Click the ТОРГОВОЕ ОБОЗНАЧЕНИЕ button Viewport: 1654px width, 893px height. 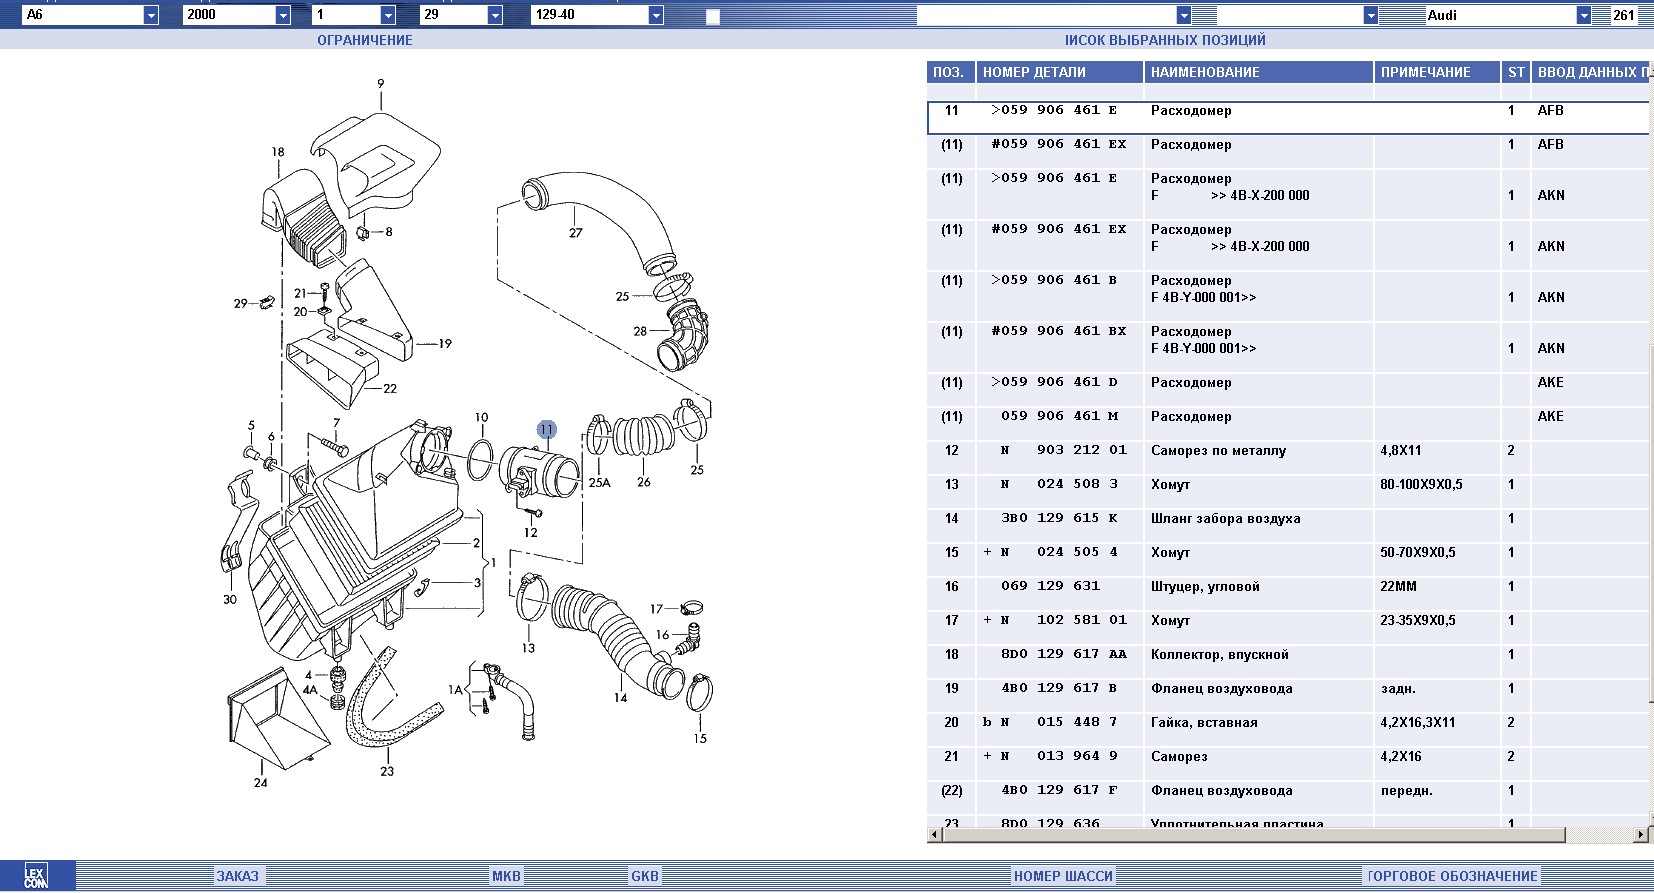[1452, 876]
